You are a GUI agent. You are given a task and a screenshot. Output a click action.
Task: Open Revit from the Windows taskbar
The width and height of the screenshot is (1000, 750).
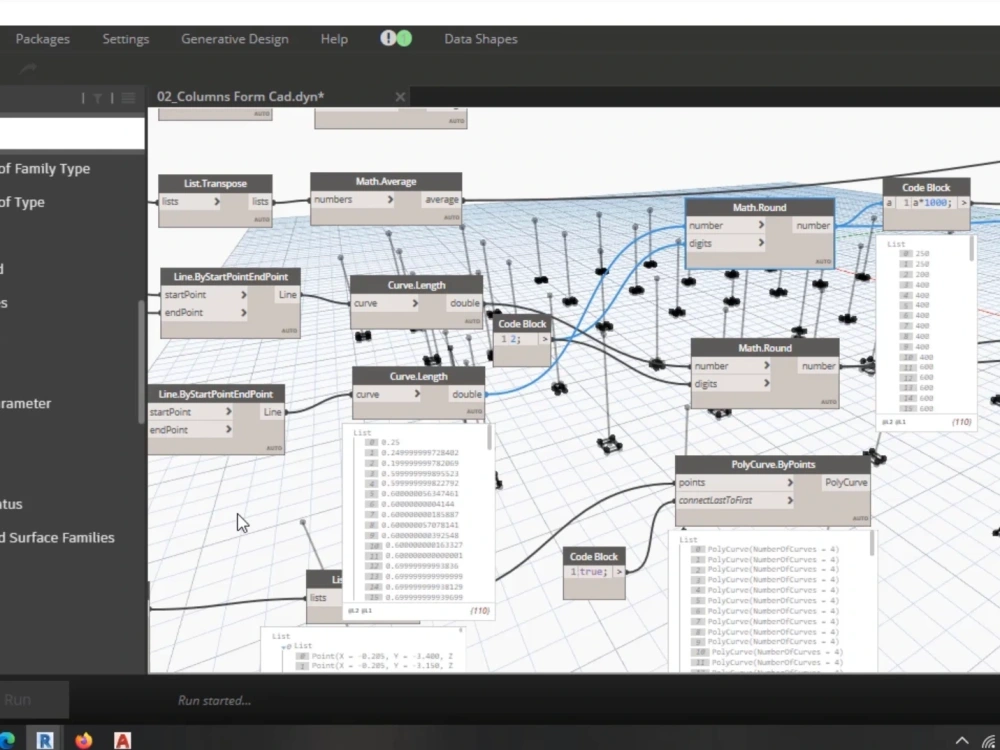[46, 740]
